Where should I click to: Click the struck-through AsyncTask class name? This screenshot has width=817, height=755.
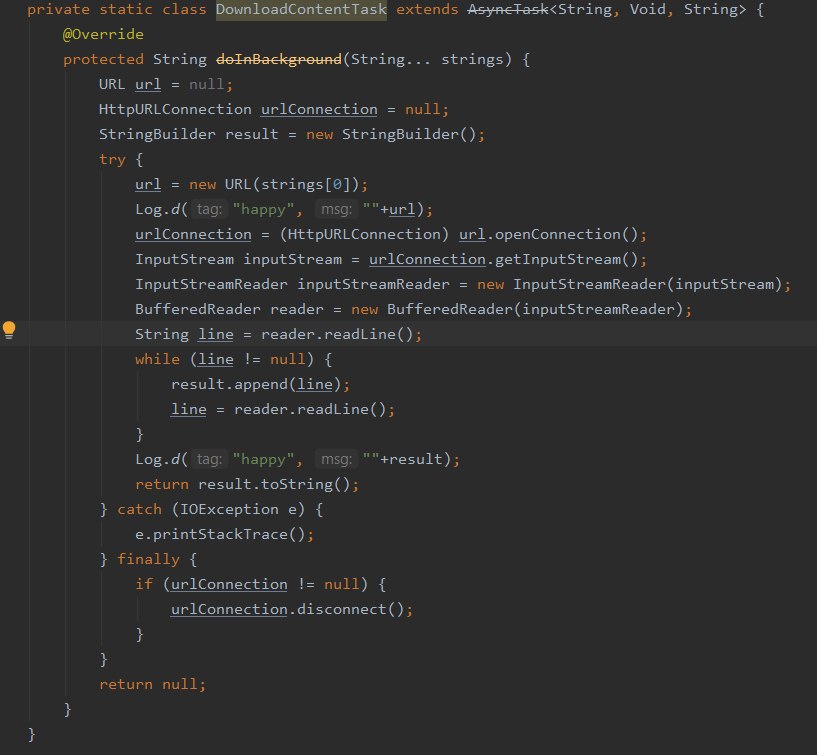508,9
